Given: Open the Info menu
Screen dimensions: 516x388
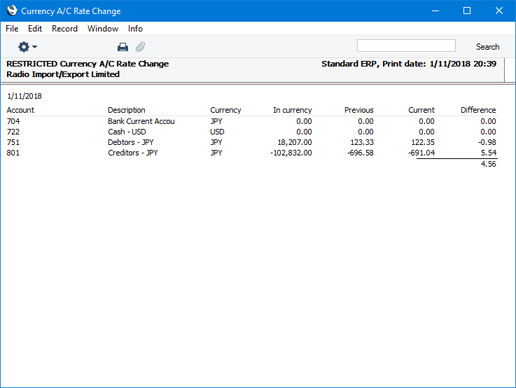Looking at the screenshot, I should 135,29.
